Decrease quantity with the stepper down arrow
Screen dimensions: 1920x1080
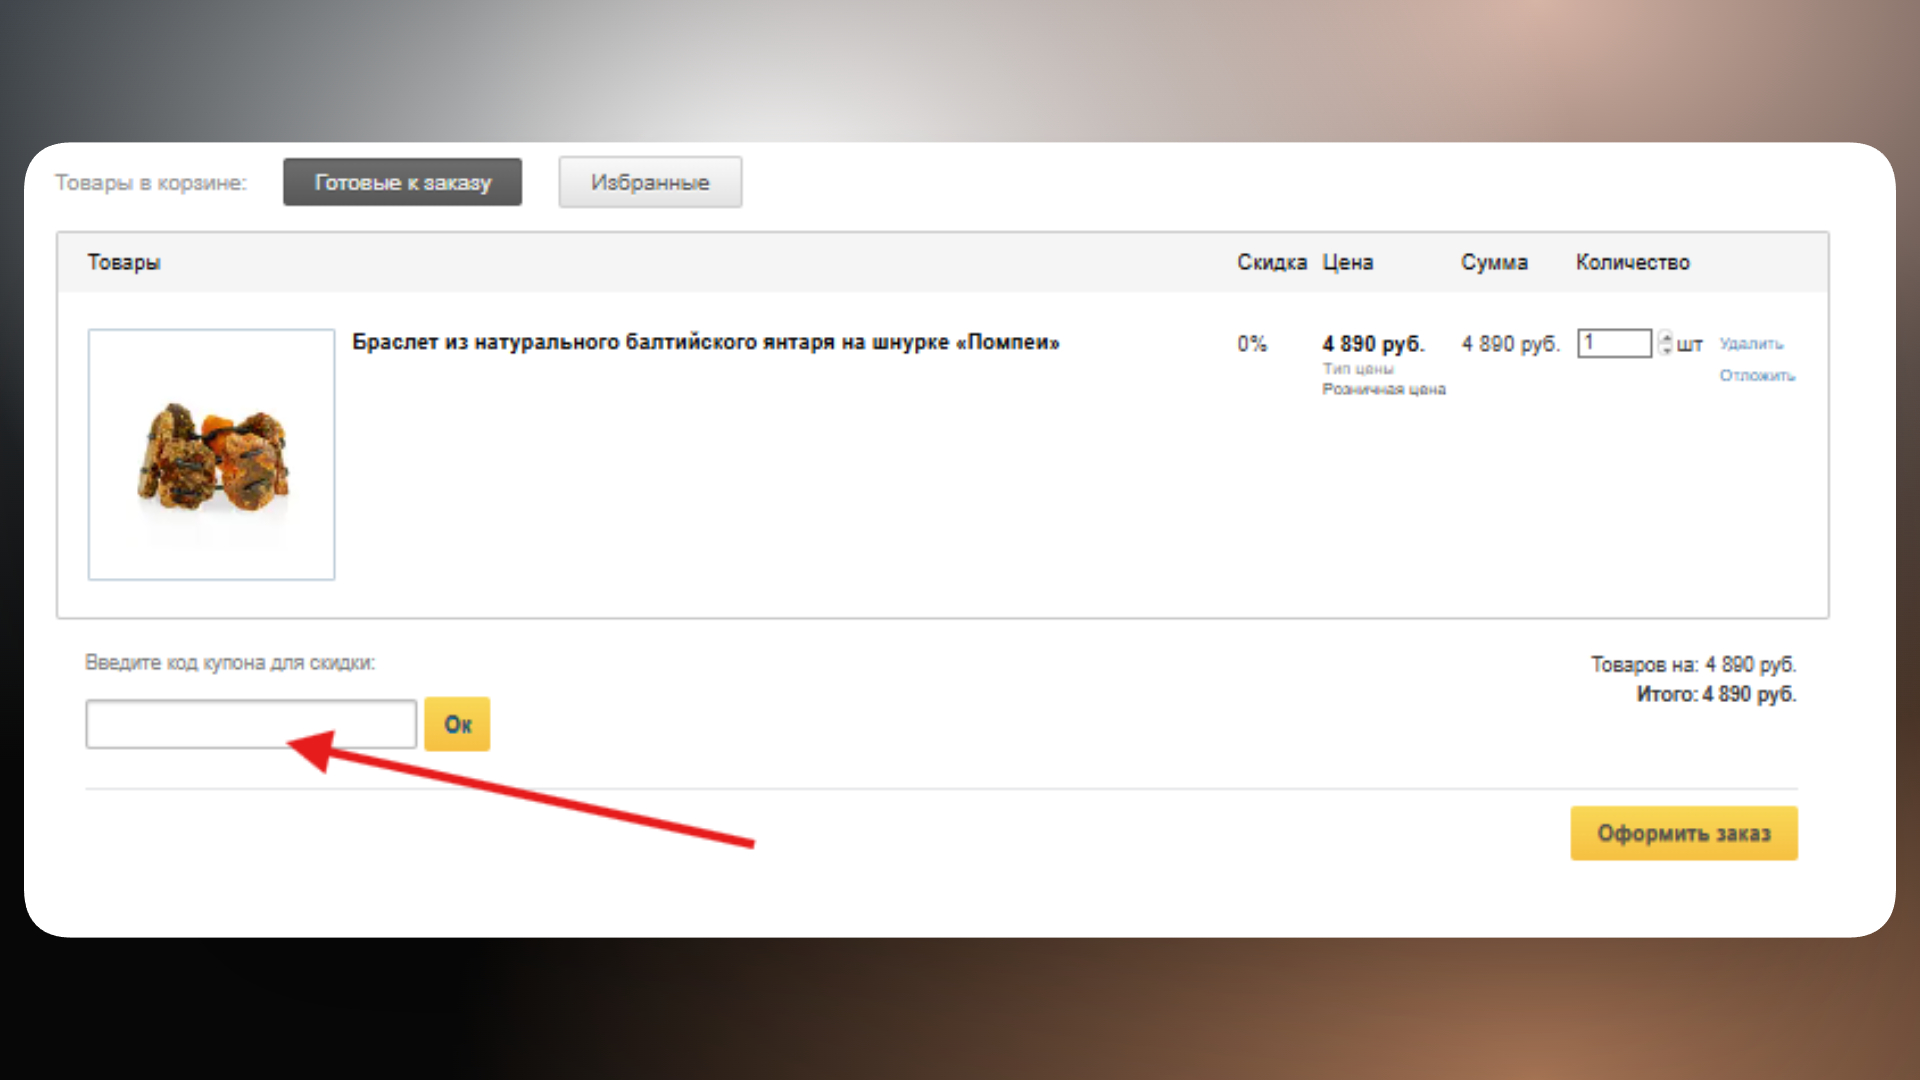[x=1665, y=349]
